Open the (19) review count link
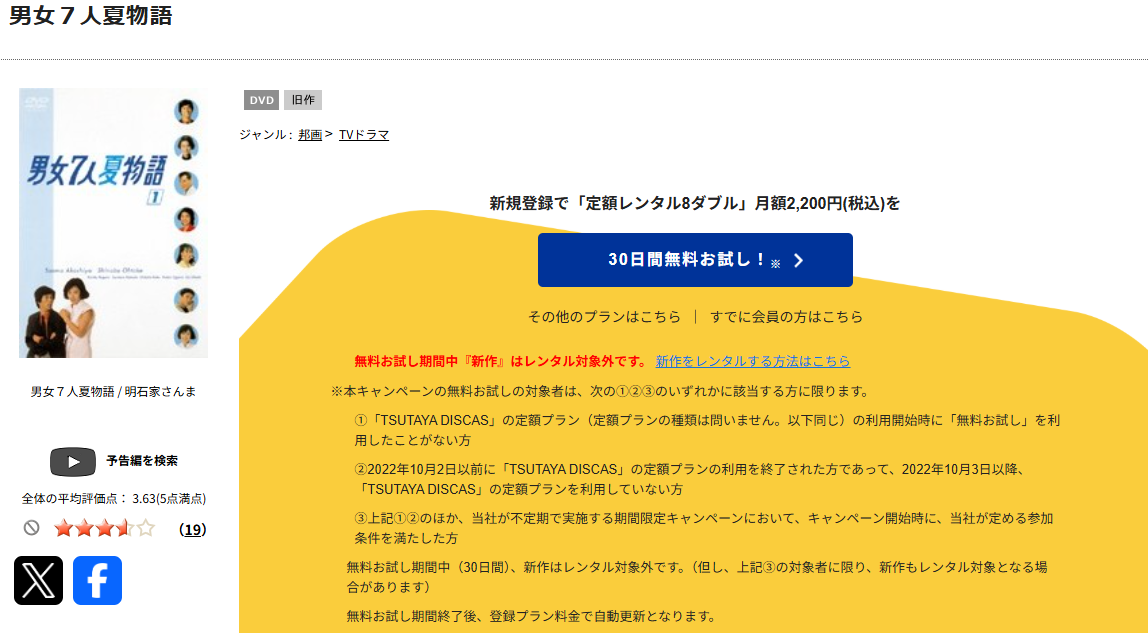Image resolution: width=1148 pixels, height=633 pixels. coord(193,529)
